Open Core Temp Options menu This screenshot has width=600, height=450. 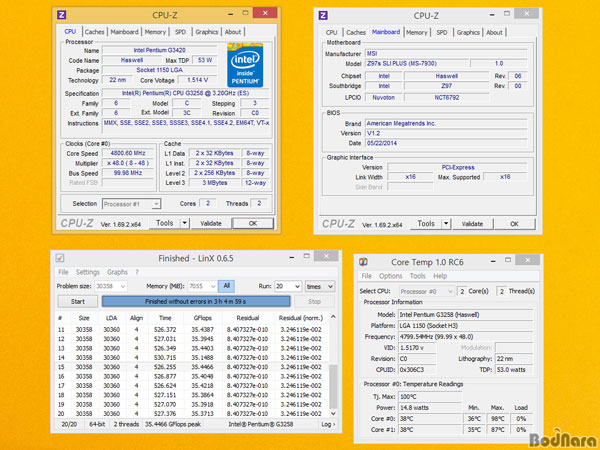coord(390,276)
